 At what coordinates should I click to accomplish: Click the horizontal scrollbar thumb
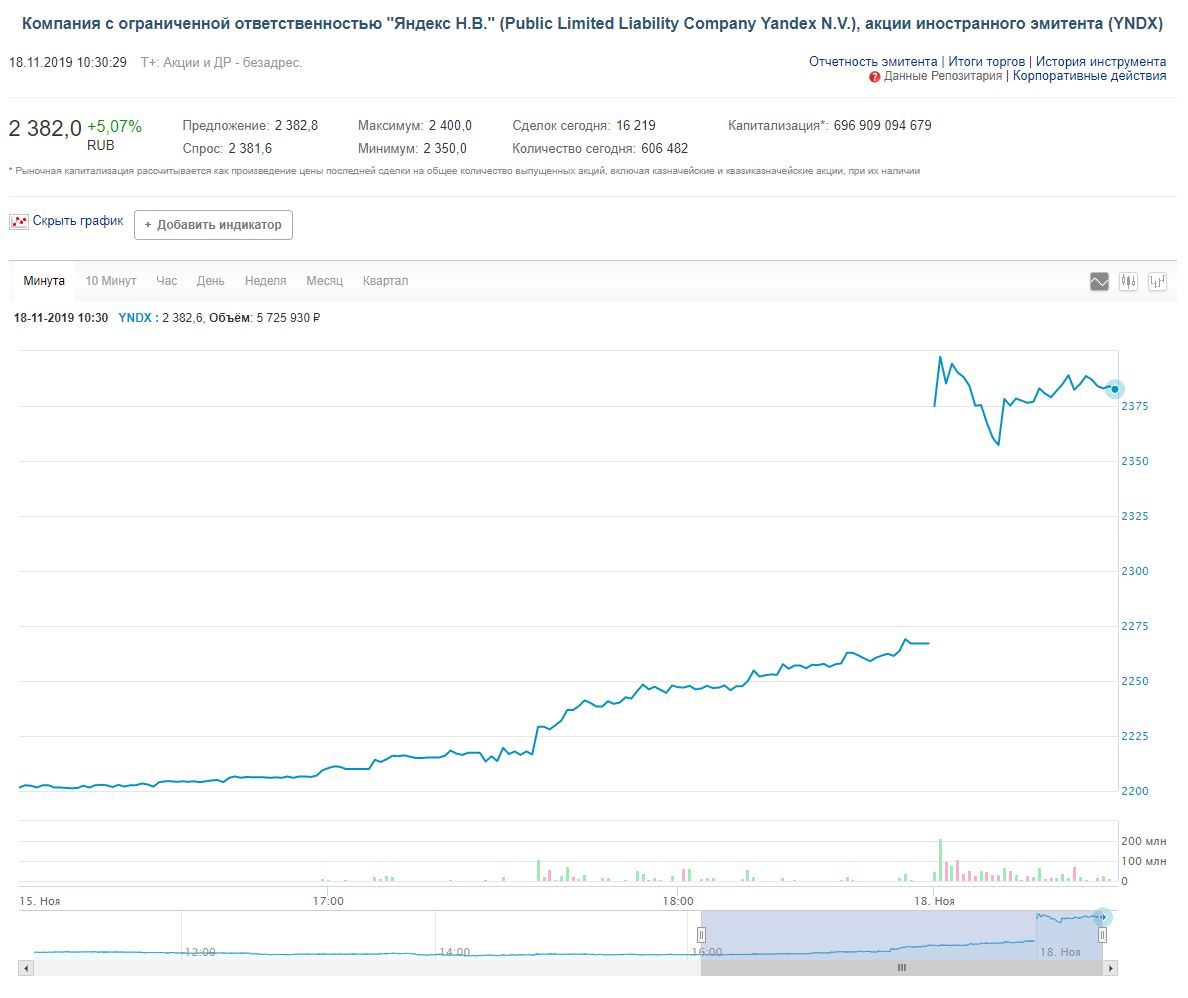(x=901, y=968)
